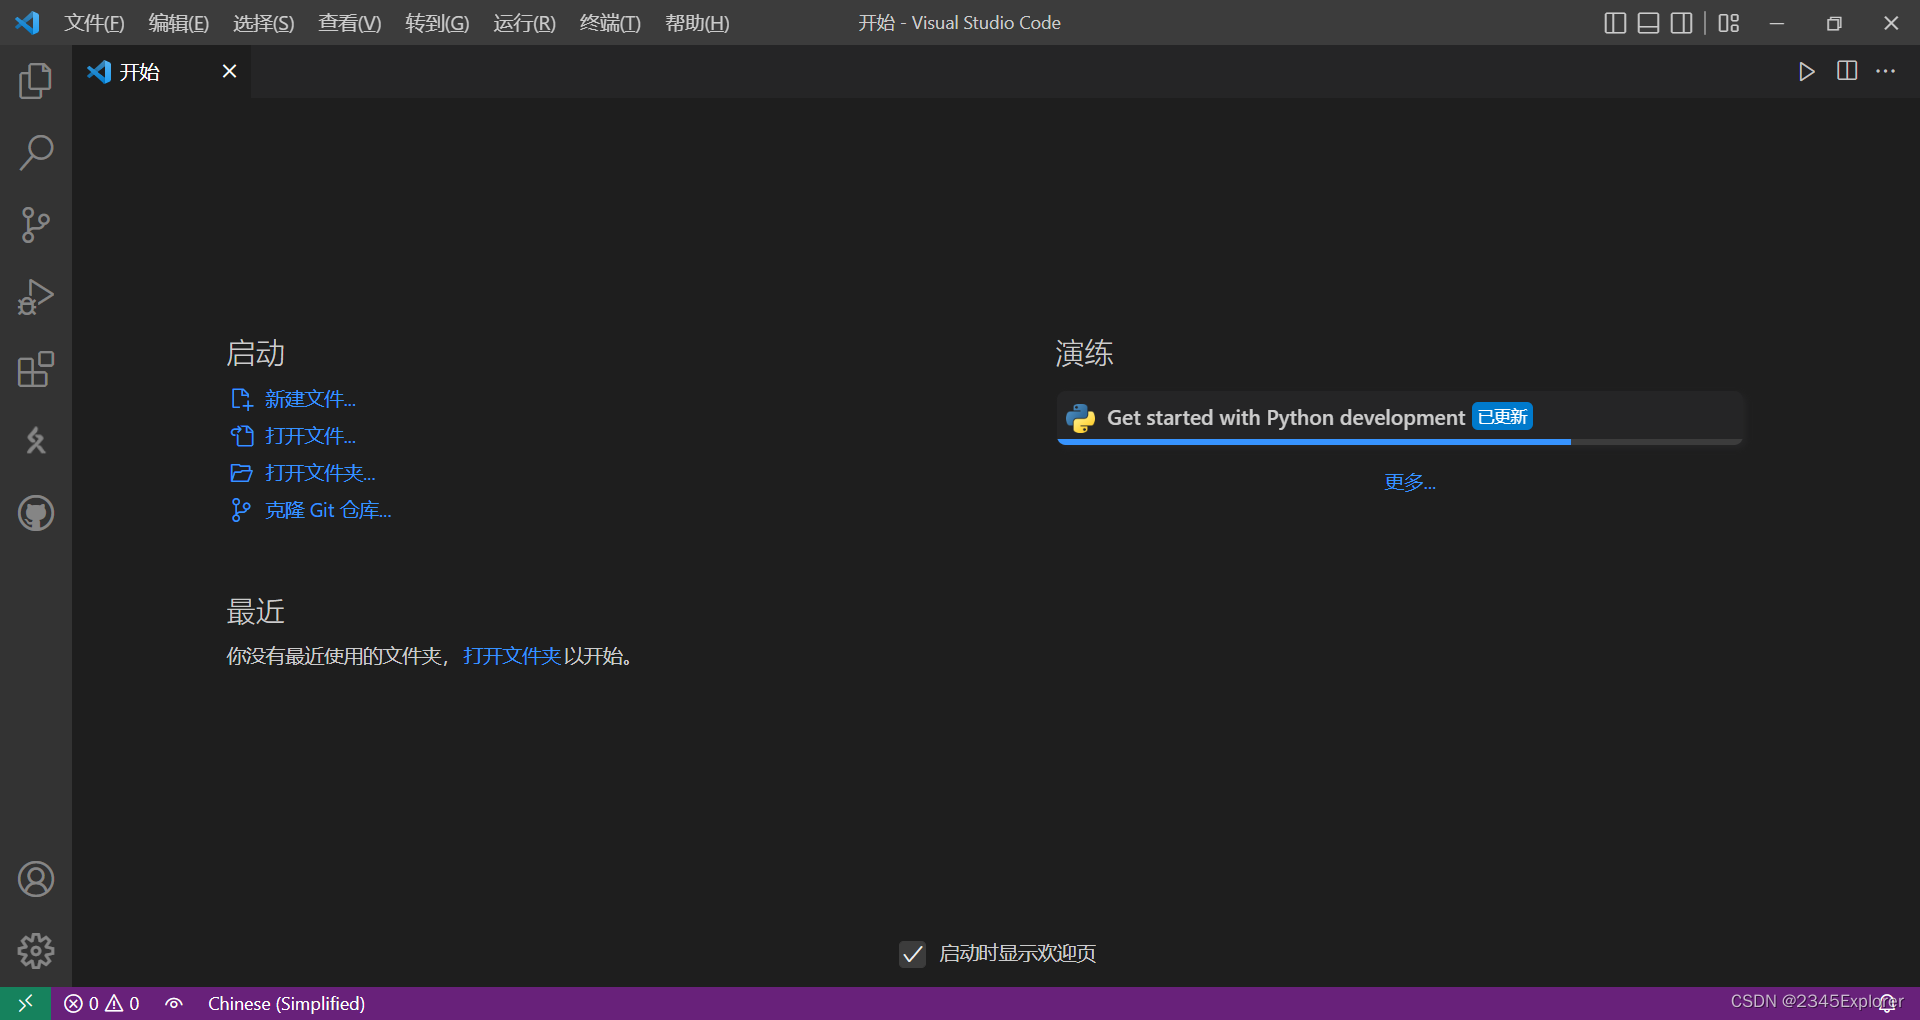The width and height of the screenshot is (1920, 1020).
Task: Open notifications bell in status bar
Action: coord(1887,1003)
